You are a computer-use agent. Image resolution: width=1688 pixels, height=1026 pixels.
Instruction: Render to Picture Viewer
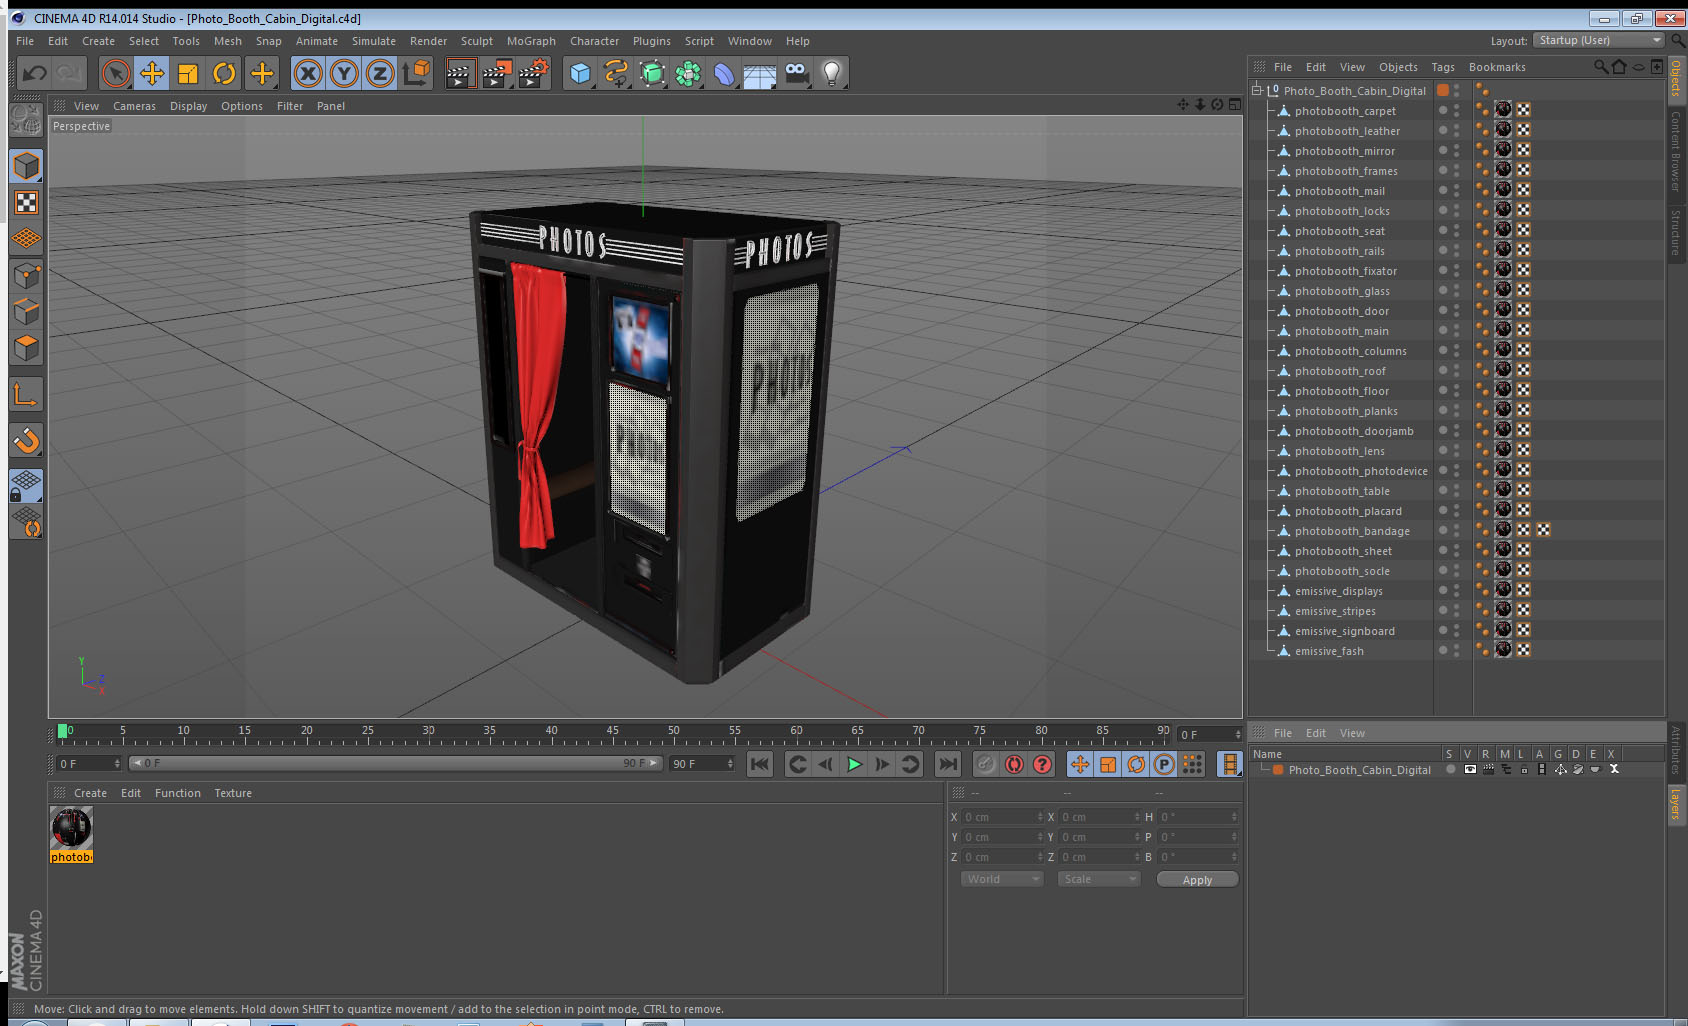(497, 73)
